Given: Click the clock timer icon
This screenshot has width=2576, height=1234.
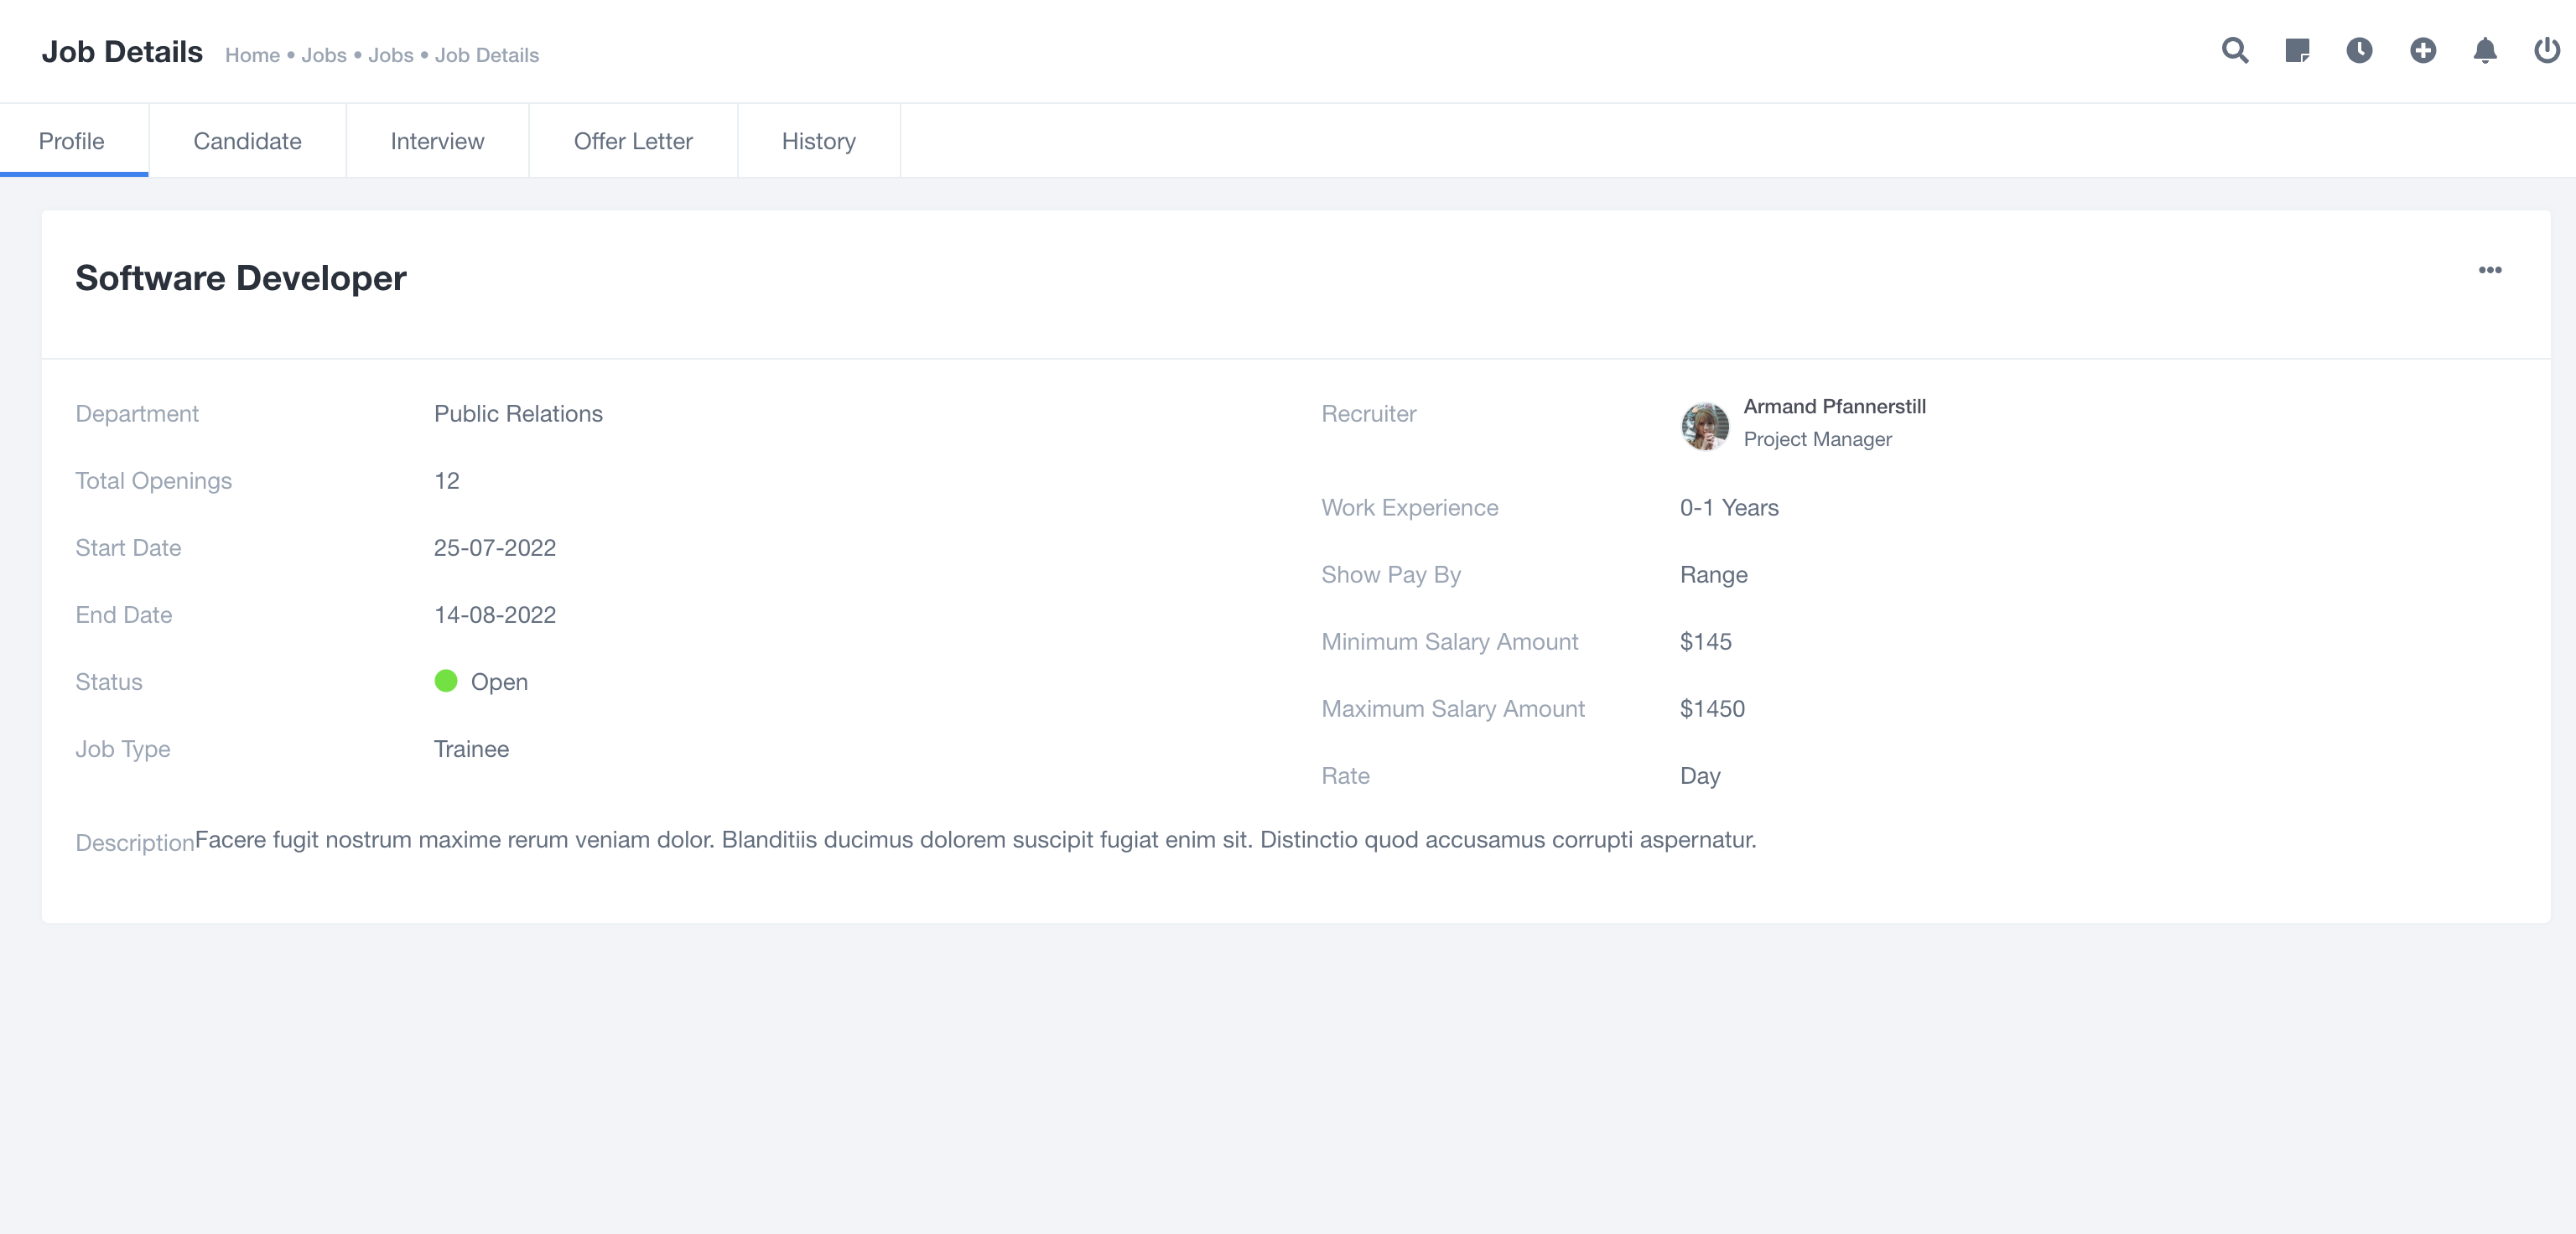Looking at the screenshot, I should click(2359, 51).
